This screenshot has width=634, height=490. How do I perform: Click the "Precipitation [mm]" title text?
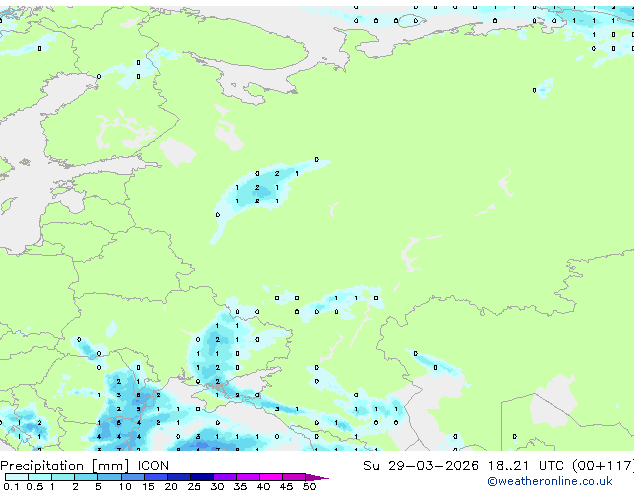(65, 466)
